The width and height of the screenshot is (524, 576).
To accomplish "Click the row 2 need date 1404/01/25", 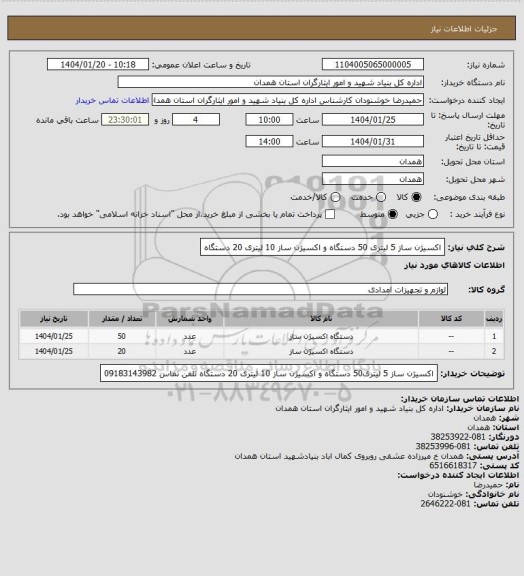I will pos(54,351).
